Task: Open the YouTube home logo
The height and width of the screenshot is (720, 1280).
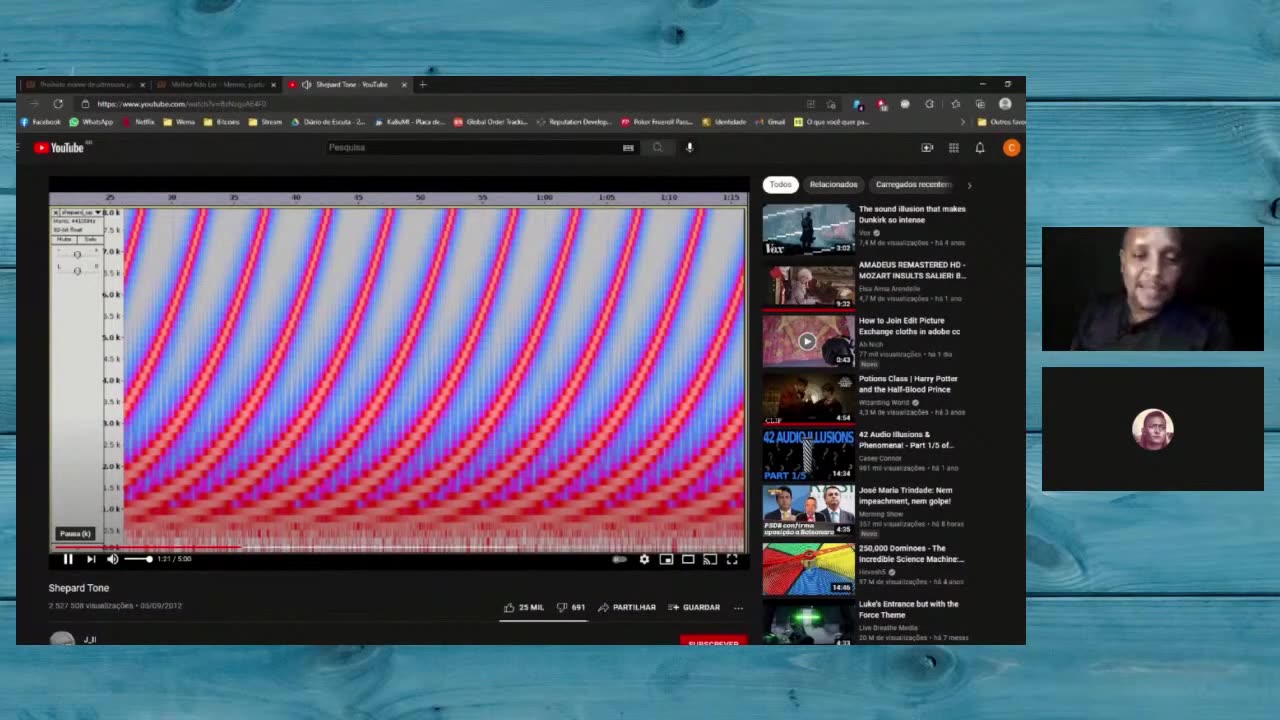Action: (x=60, y=148)
